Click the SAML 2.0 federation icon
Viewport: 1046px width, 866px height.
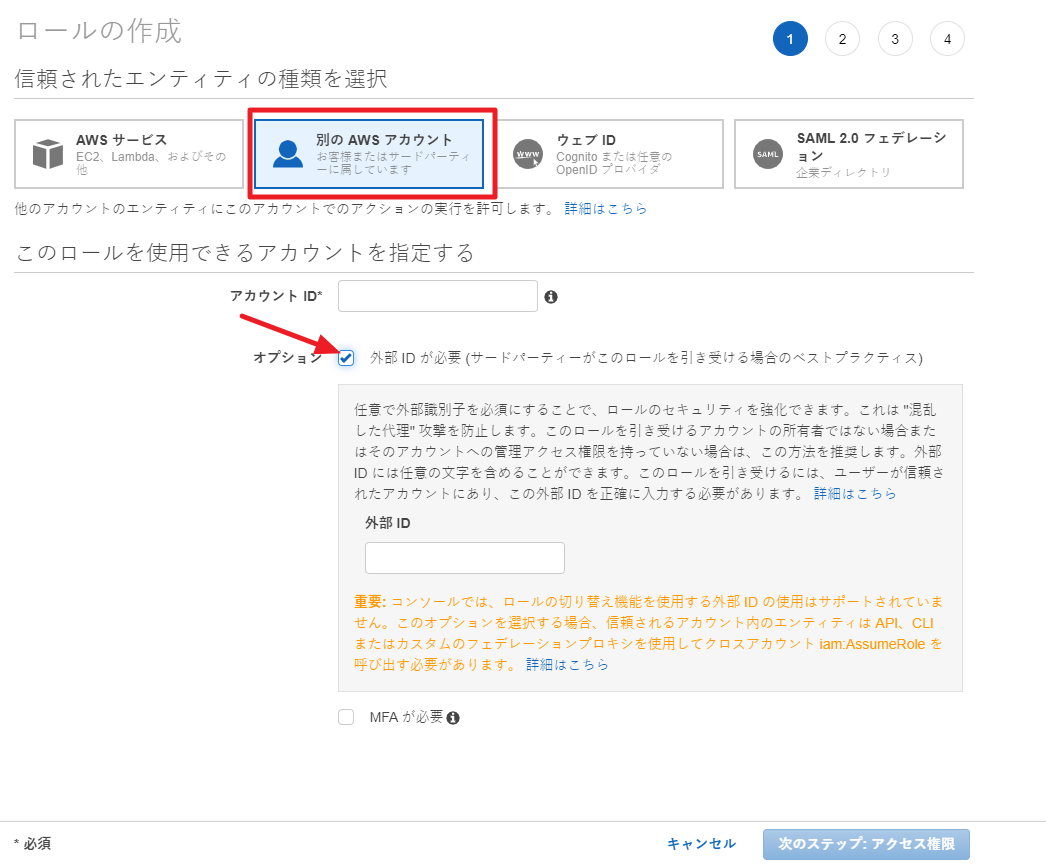pos(768,154)
